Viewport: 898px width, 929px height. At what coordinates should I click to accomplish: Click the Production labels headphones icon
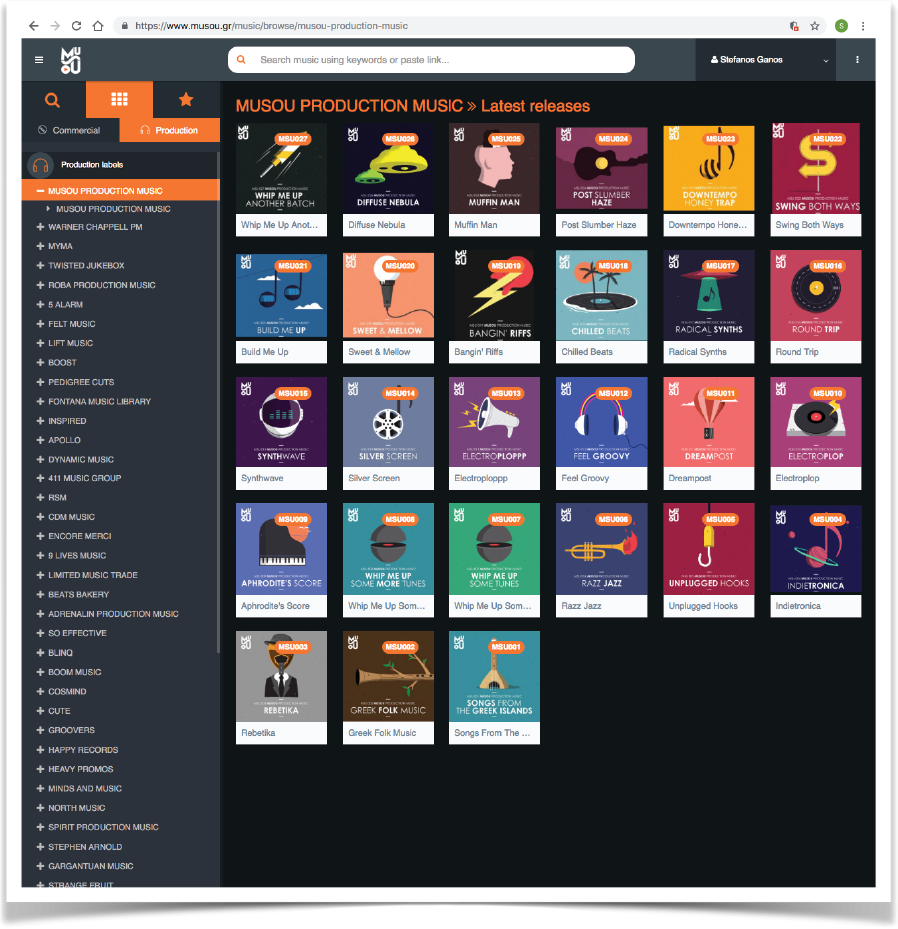[40, 165]
